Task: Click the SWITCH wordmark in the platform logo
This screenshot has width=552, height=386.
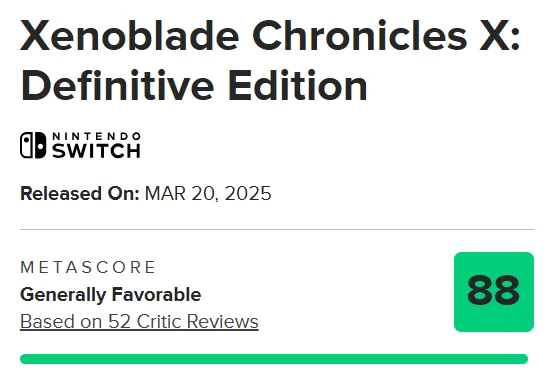Action: click(96, 151)
